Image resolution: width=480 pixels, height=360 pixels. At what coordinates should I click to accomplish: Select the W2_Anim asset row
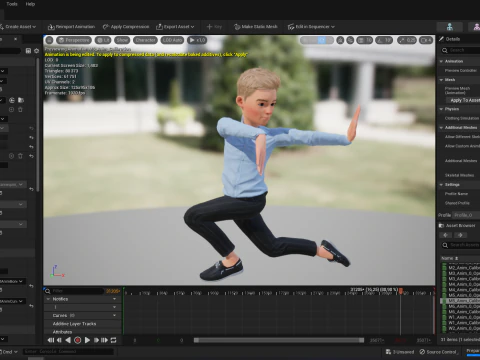(460, 328)
